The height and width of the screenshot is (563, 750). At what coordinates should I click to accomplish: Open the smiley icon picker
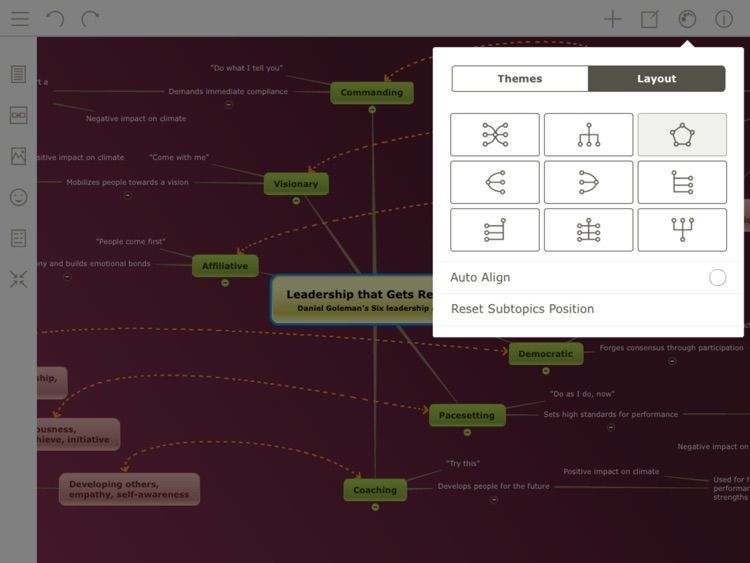19,197
